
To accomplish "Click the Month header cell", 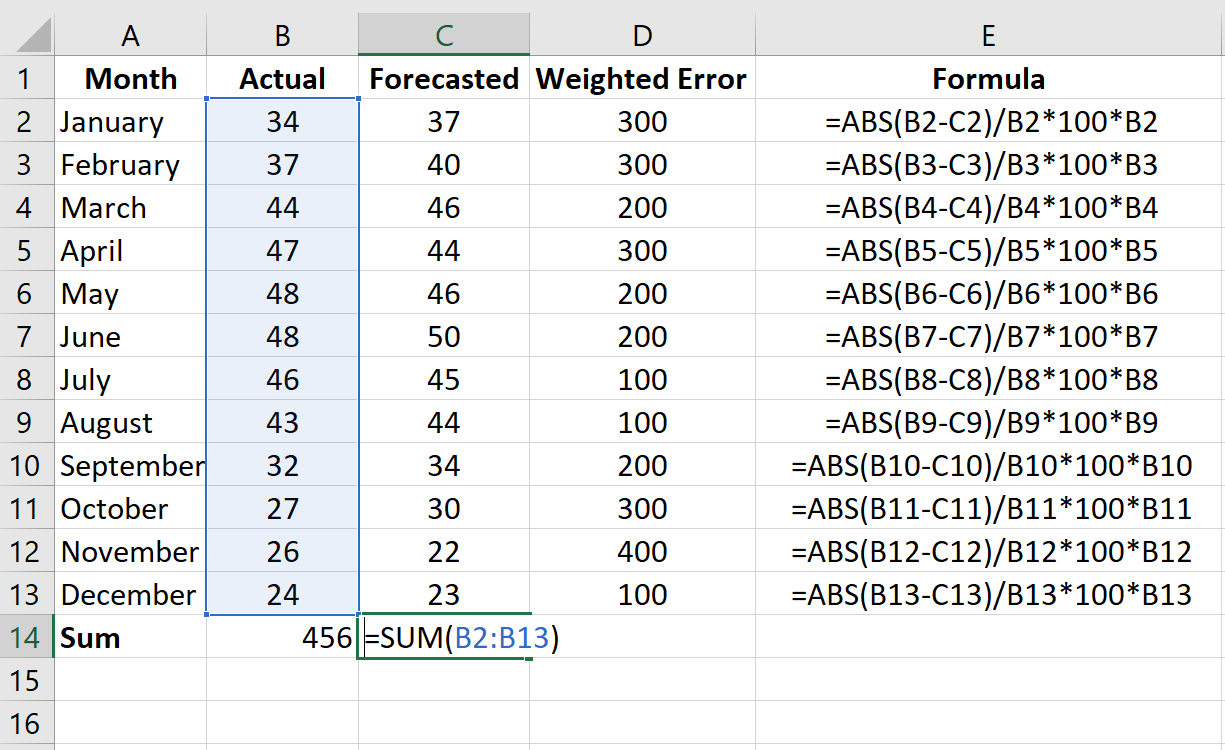I will pos(131,78).
